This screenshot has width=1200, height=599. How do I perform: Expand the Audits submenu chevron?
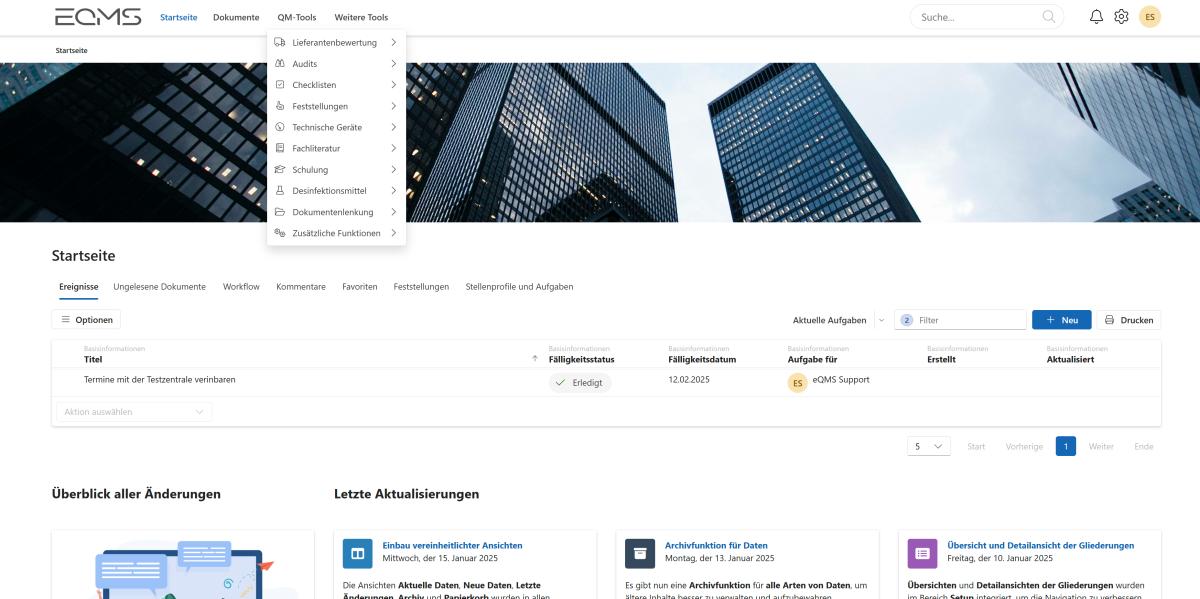[x=394, y=64]
